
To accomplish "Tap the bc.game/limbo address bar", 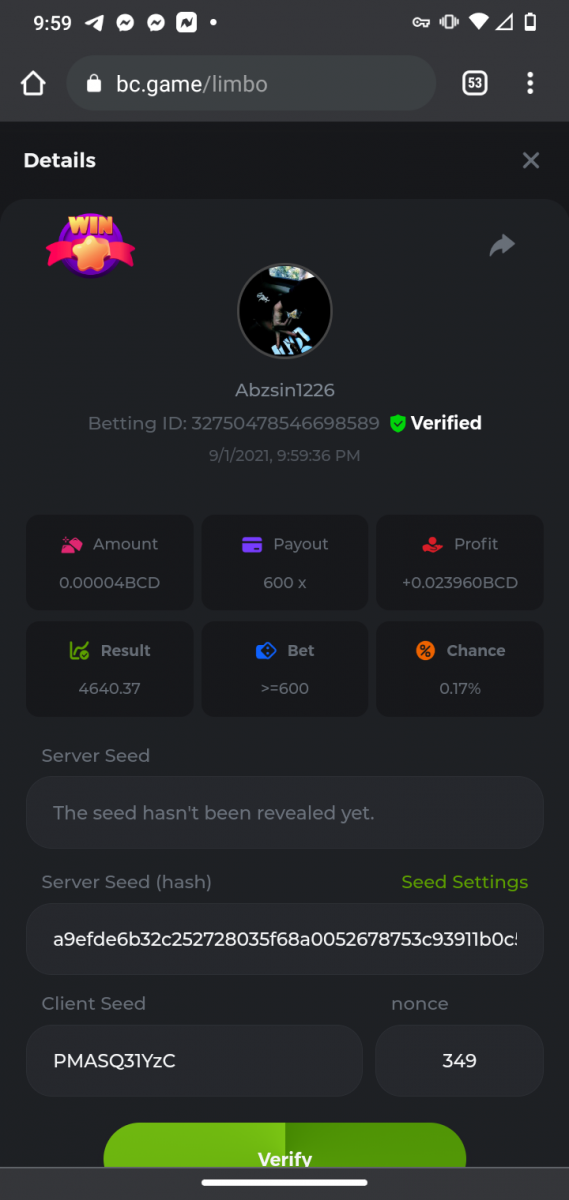I will pyautogui.click(x=251, y=84).
